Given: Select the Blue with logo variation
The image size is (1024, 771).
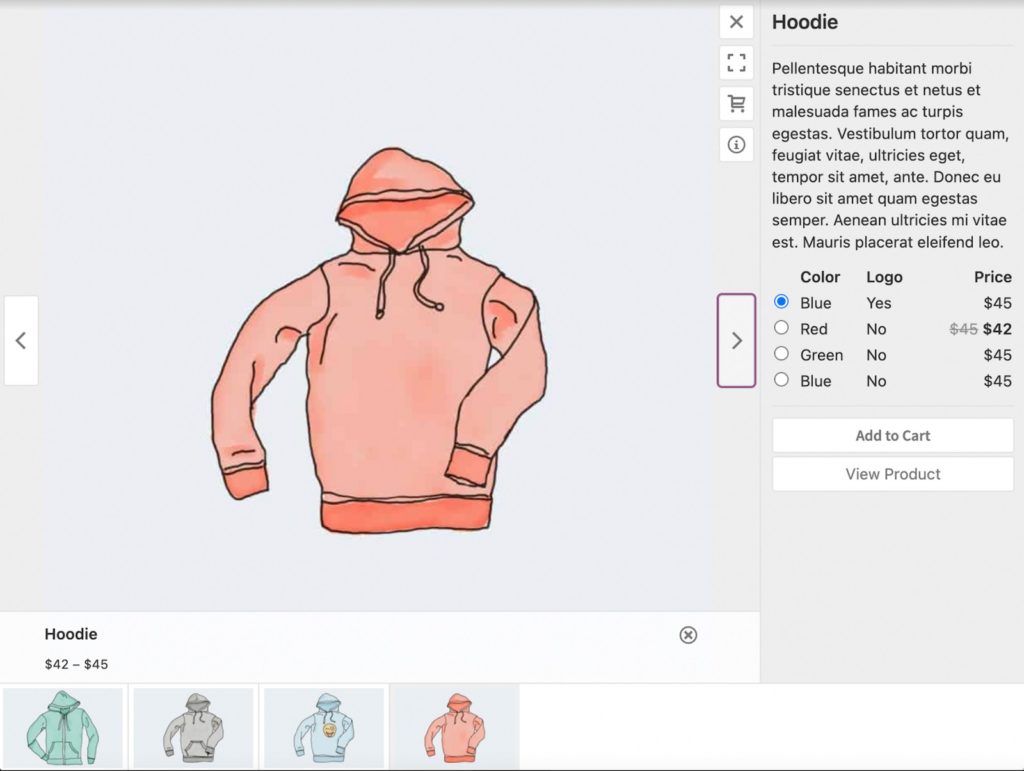Looking at the screenshot, I should tap(781, 302).
